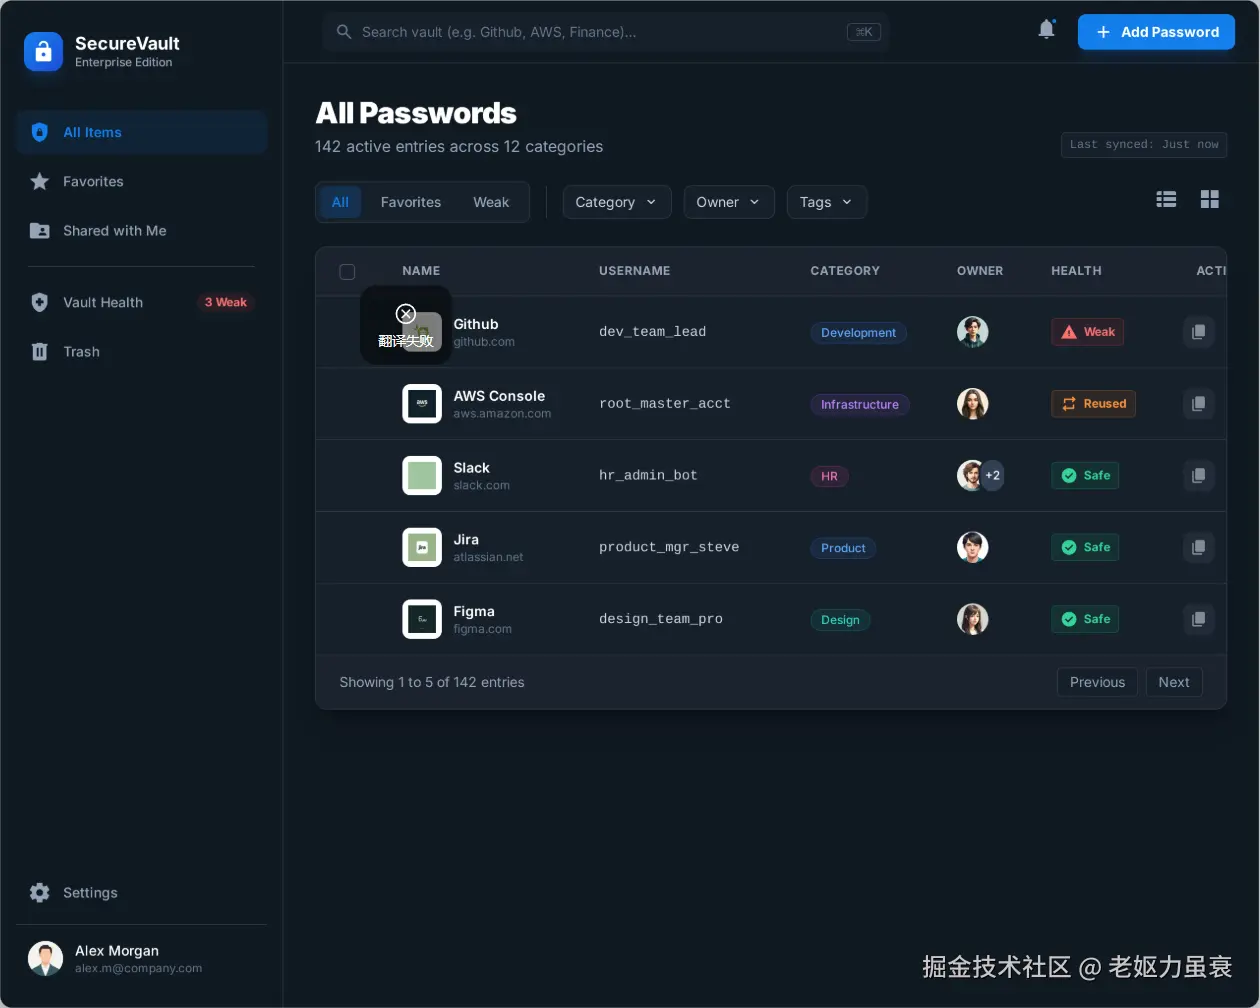
Task: Copy the Github password
Action: click(x=1198, y=331)
